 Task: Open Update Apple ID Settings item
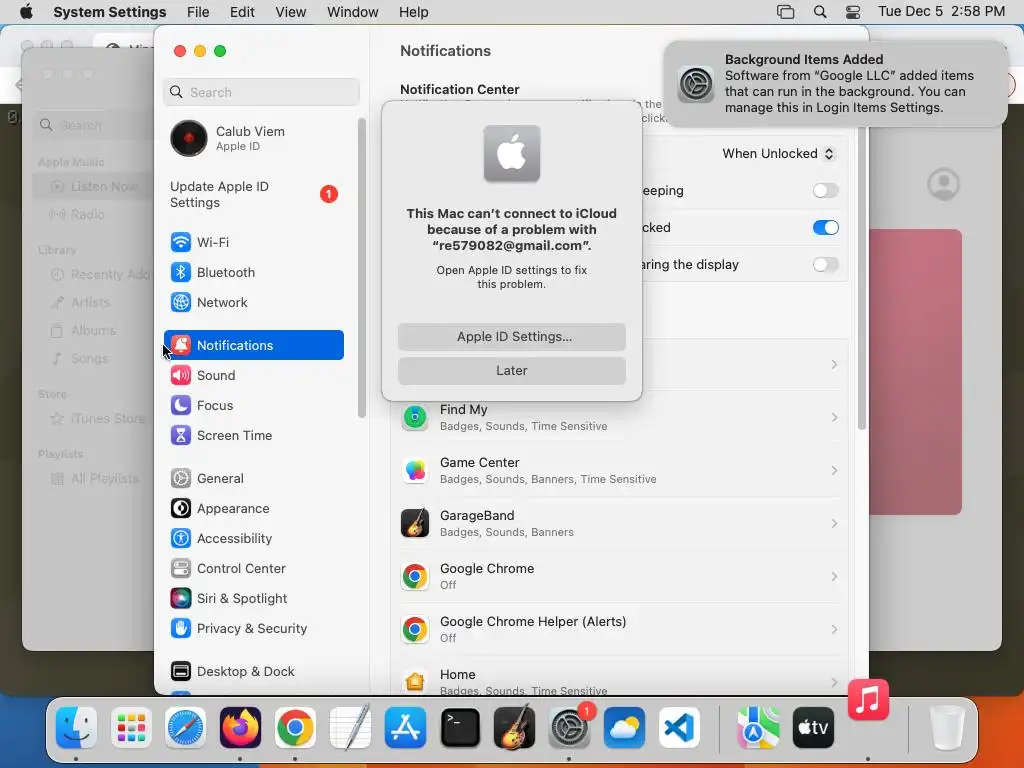[253, 195]
